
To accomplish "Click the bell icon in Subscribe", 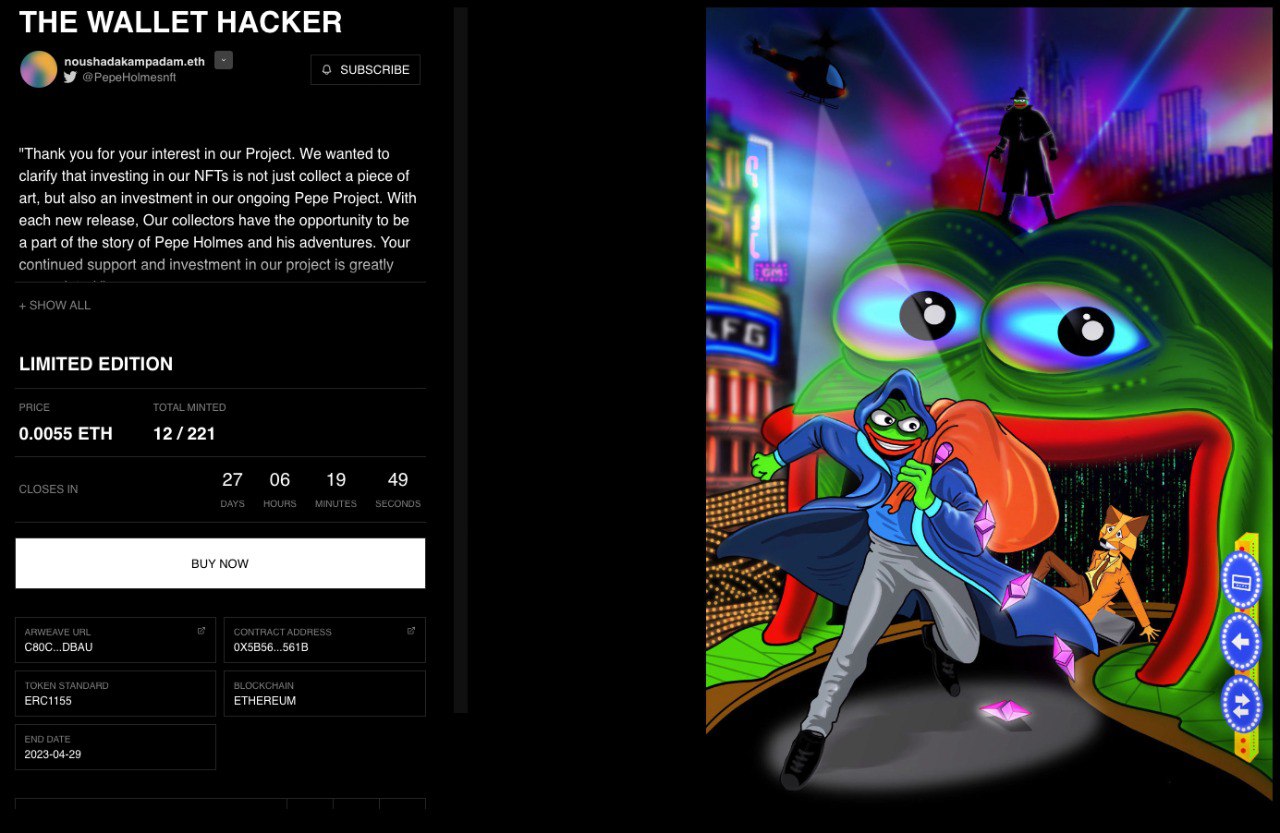I will click(x=327, y=70).
